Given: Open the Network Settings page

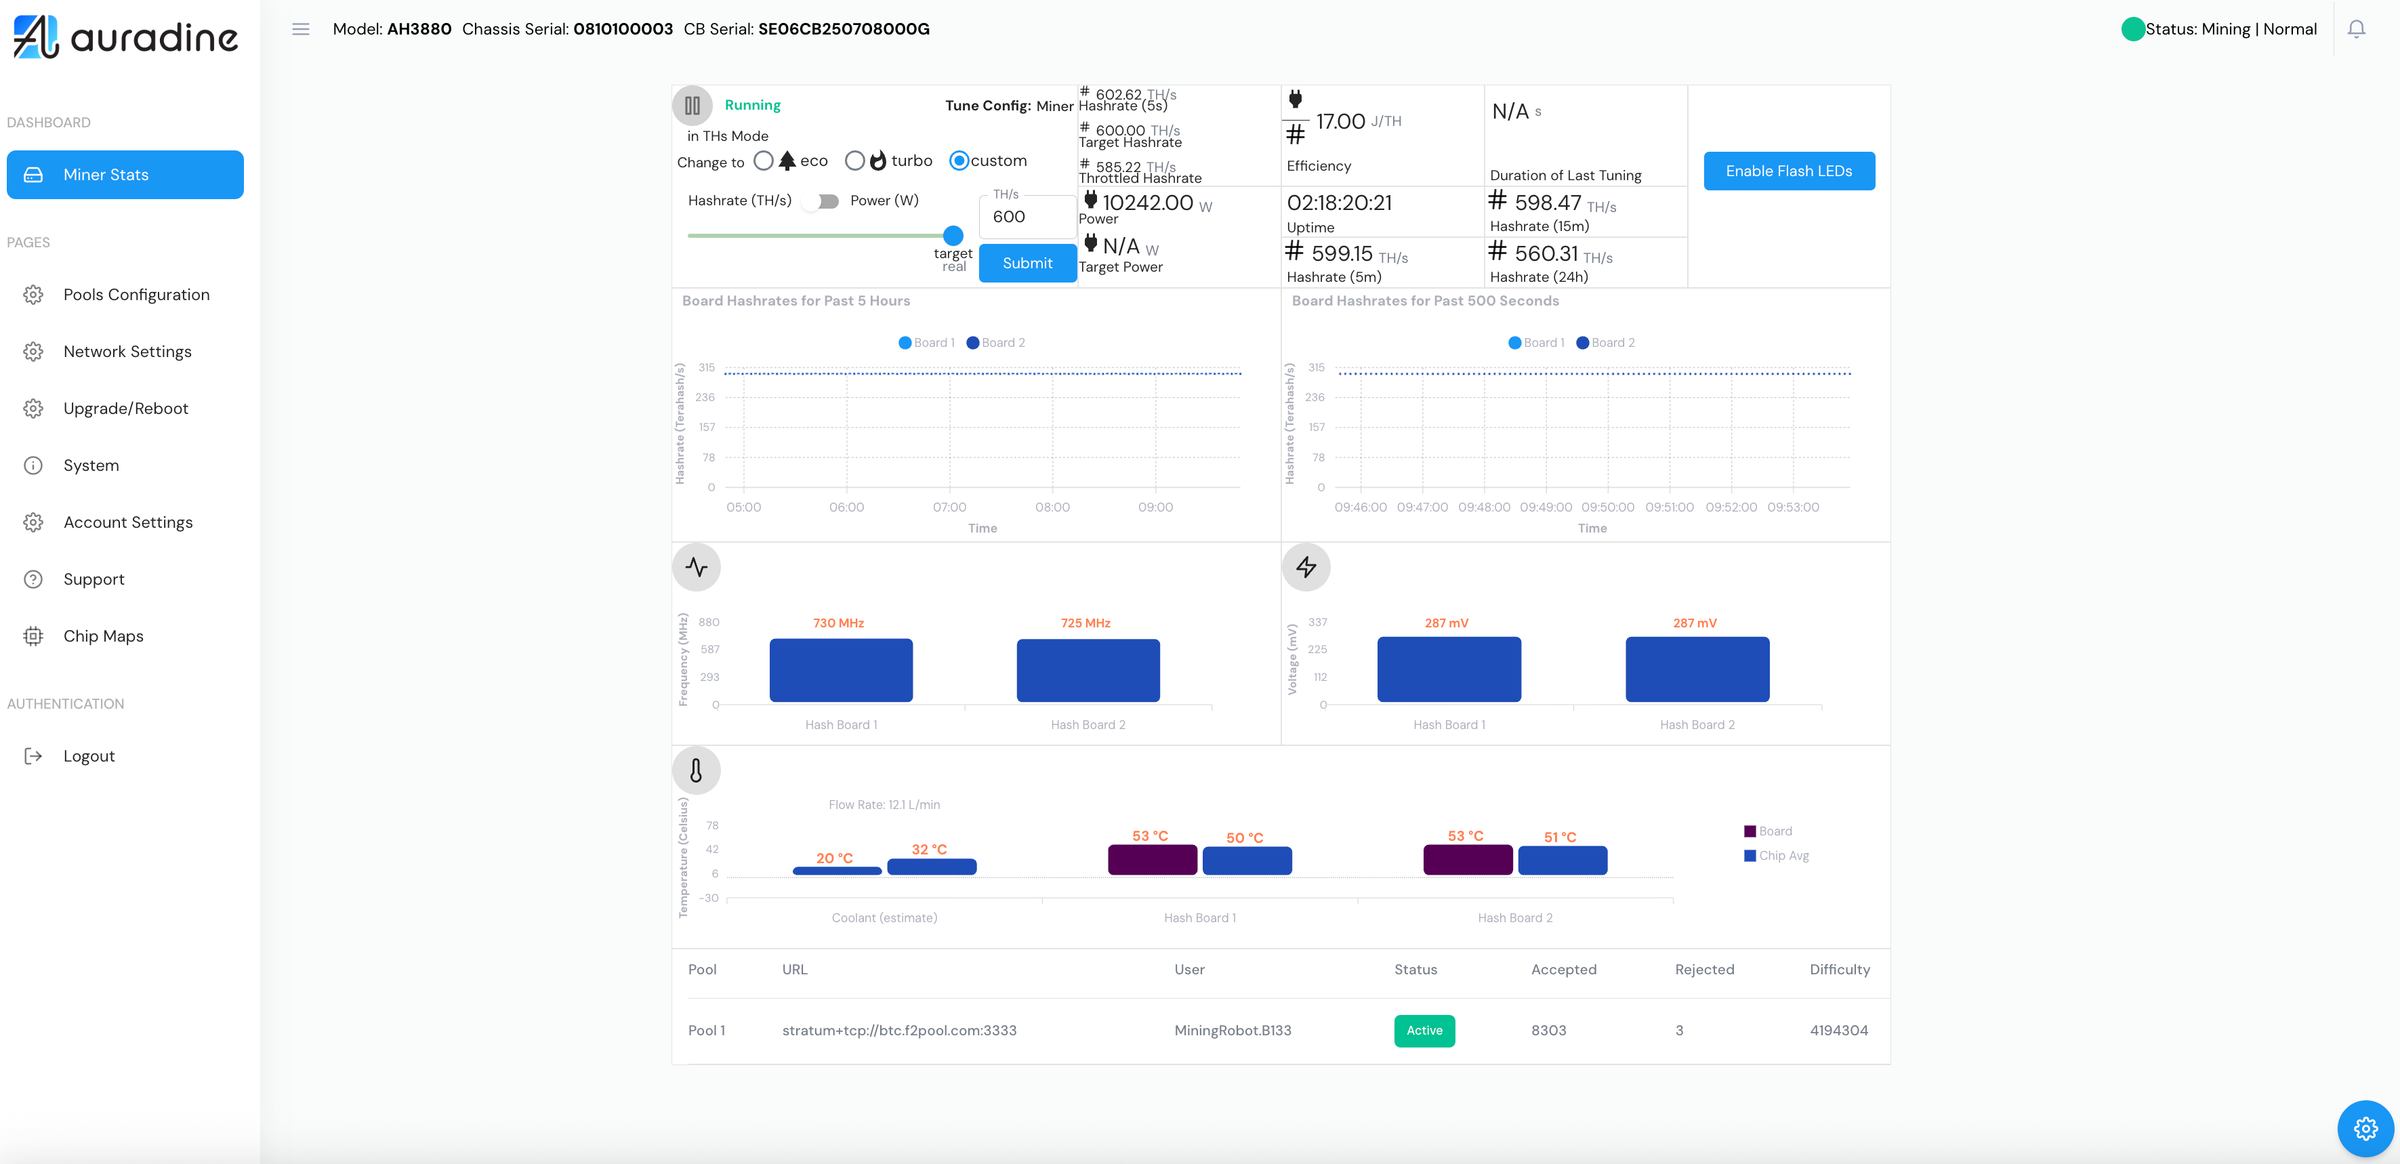Looking at the screenshot, I should (x=127, y=351).
